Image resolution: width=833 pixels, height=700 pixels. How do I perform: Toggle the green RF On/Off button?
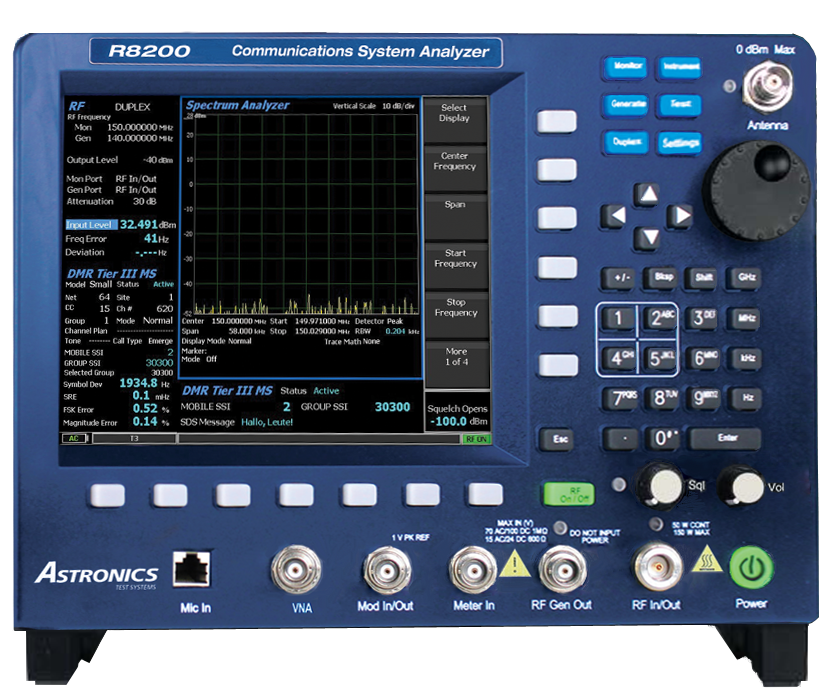(562, 494)
